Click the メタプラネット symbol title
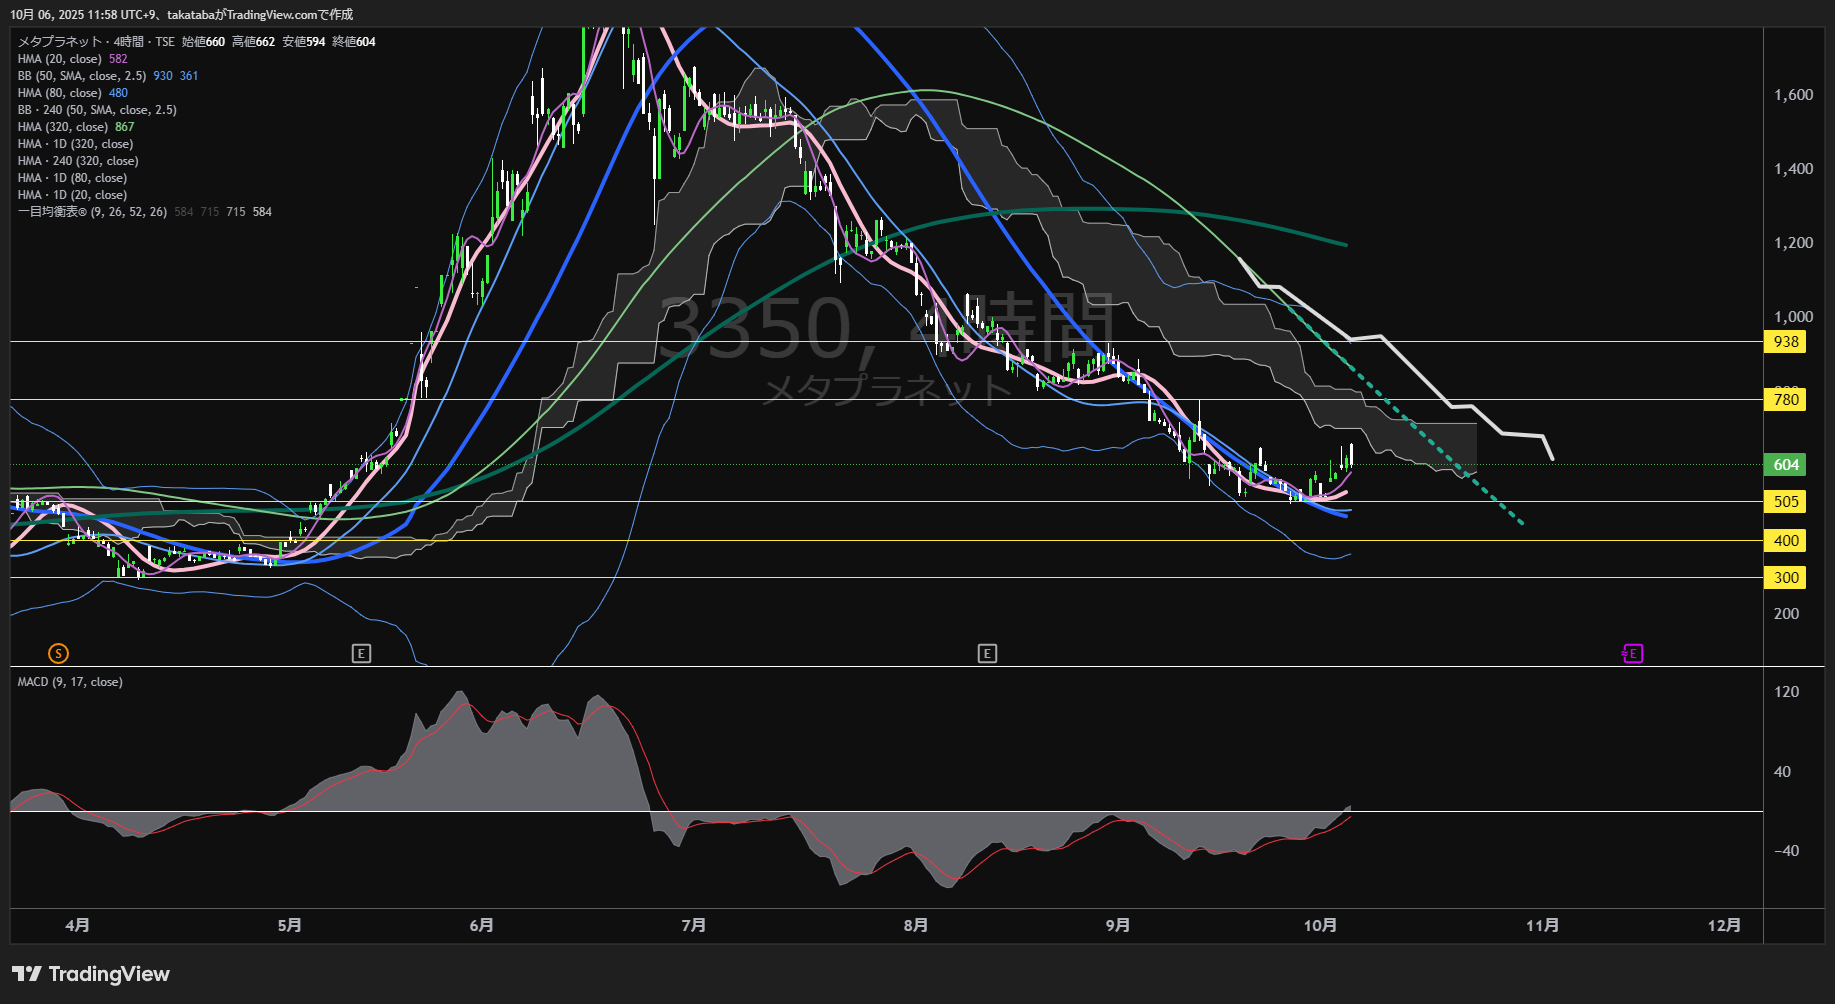 click(x=60, y=42)
